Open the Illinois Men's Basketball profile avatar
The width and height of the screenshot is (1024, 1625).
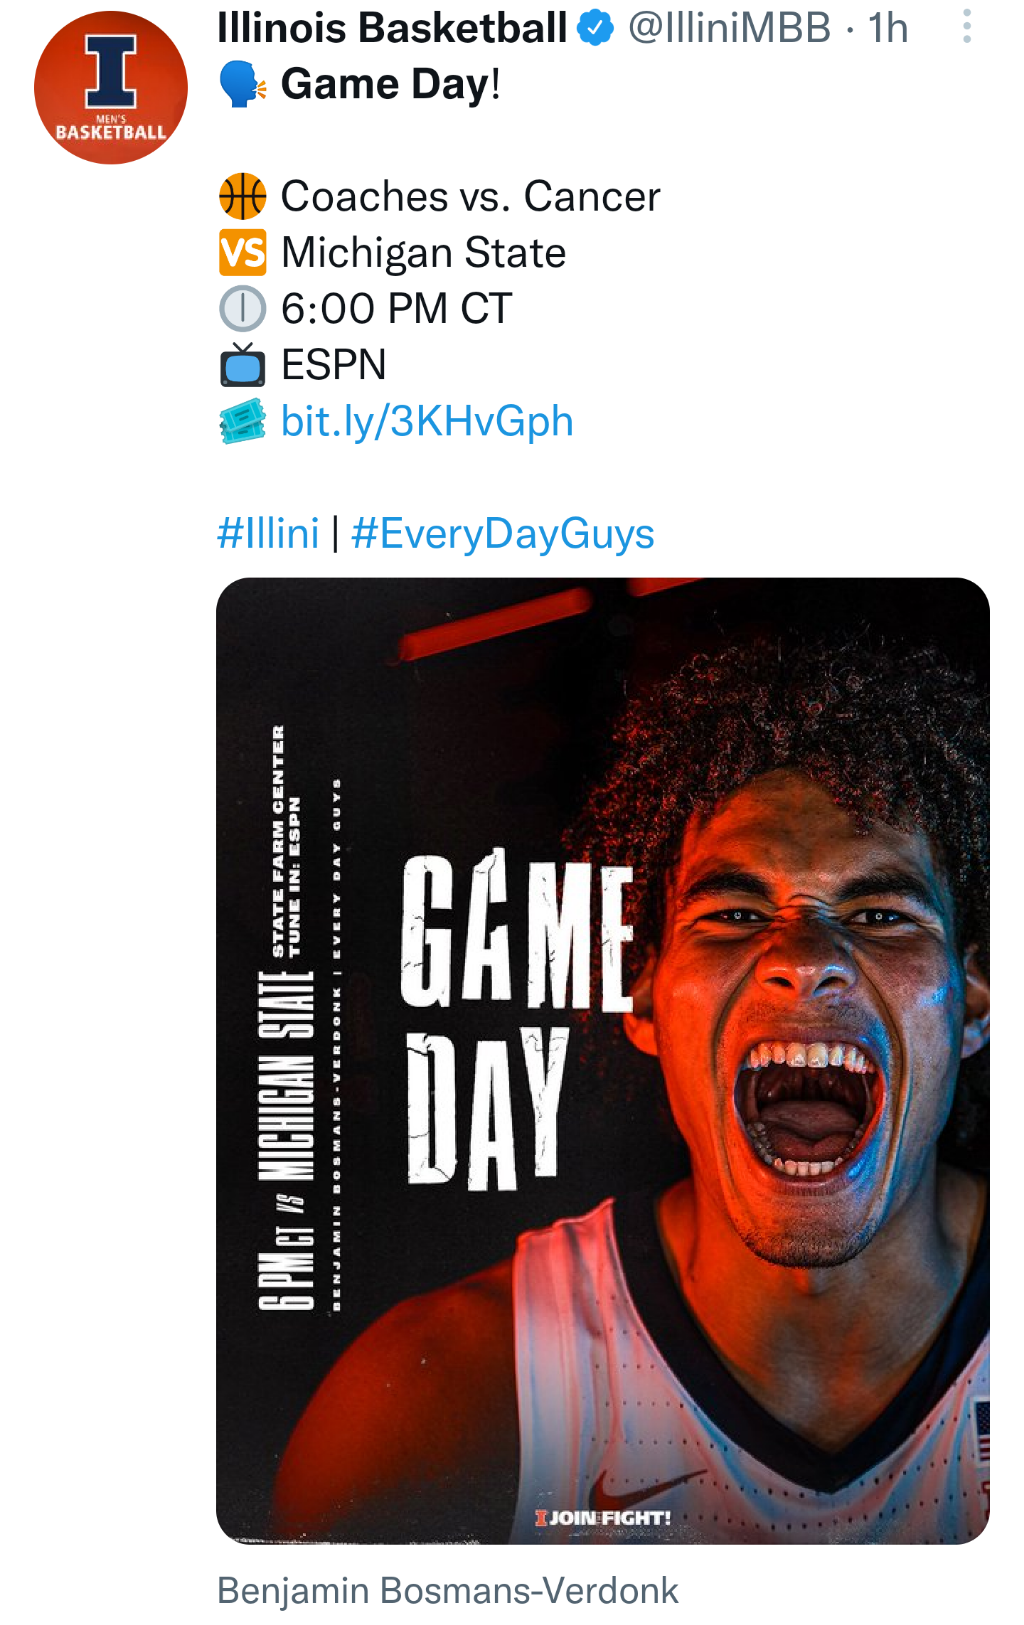111,88
